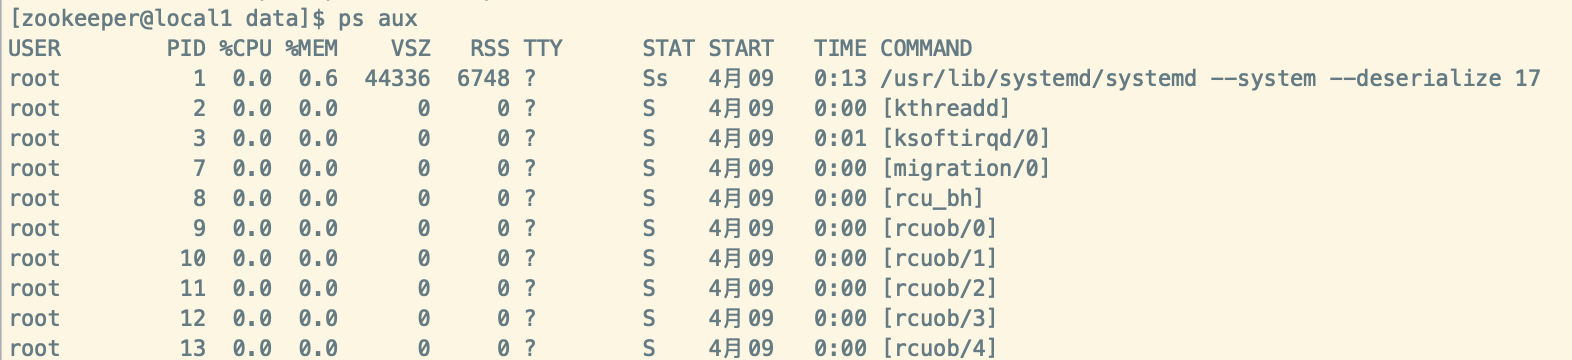Click the [kthreadd] process name
Image resolution: width=1572 pixels, height=360 pixels.
click(946, 108)
